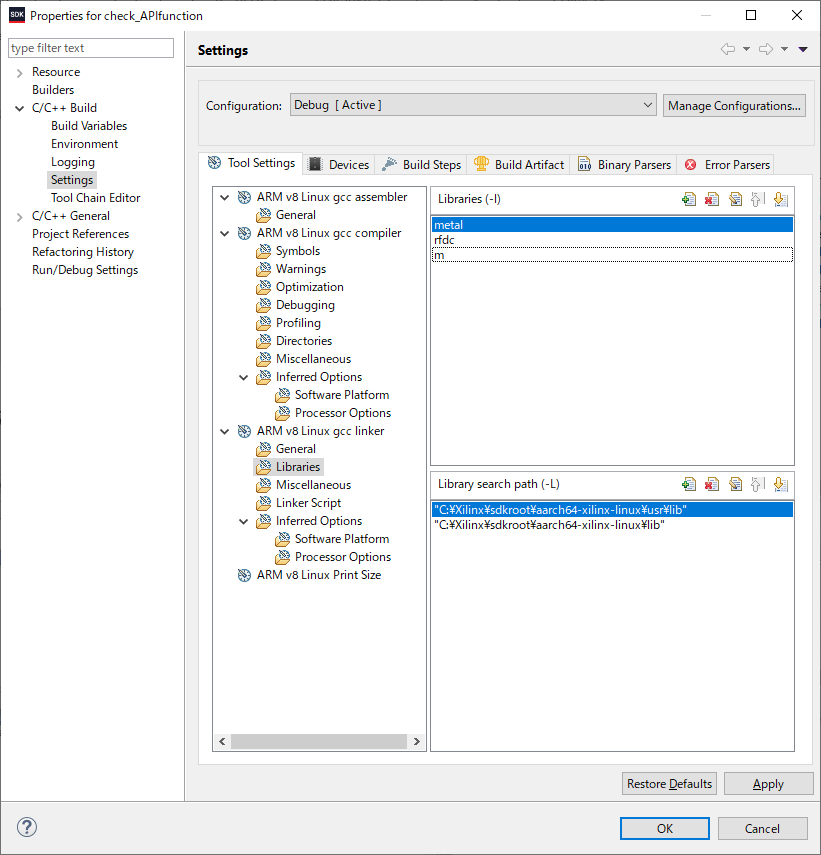The width and height of the screenshot is (821, 855).
Task: Focus the type filter text field
Action: click(91, 48)
